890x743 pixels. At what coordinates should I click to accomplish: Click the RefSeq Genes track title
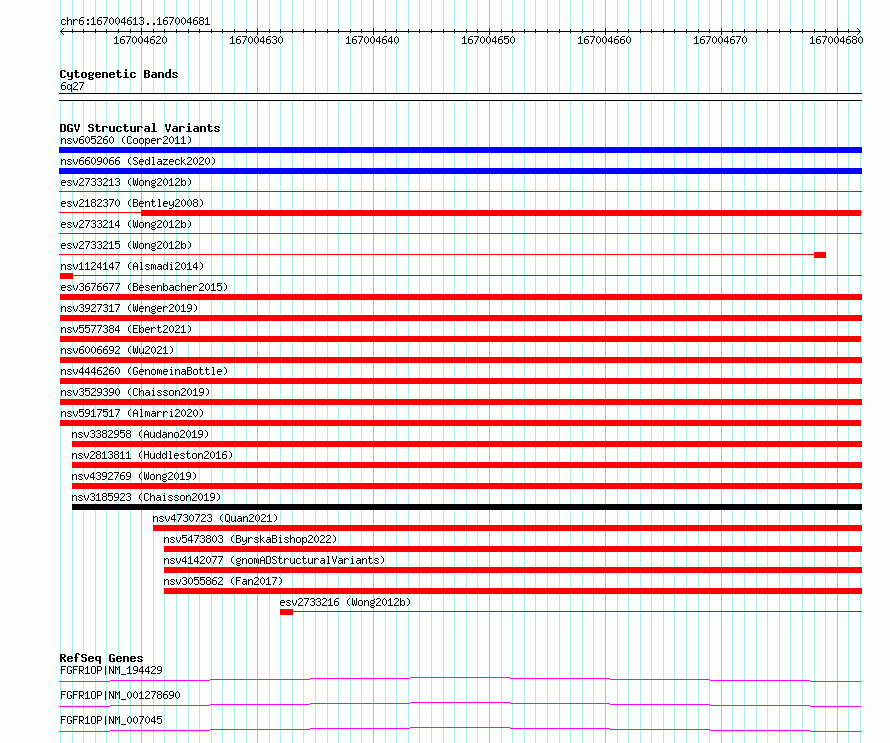[x=101, y=658]
